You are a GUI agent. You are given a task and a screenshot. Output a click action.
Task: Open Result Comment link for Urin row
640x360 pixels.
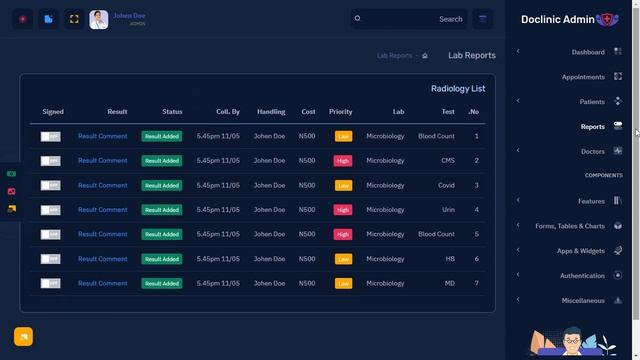[103, 210]
